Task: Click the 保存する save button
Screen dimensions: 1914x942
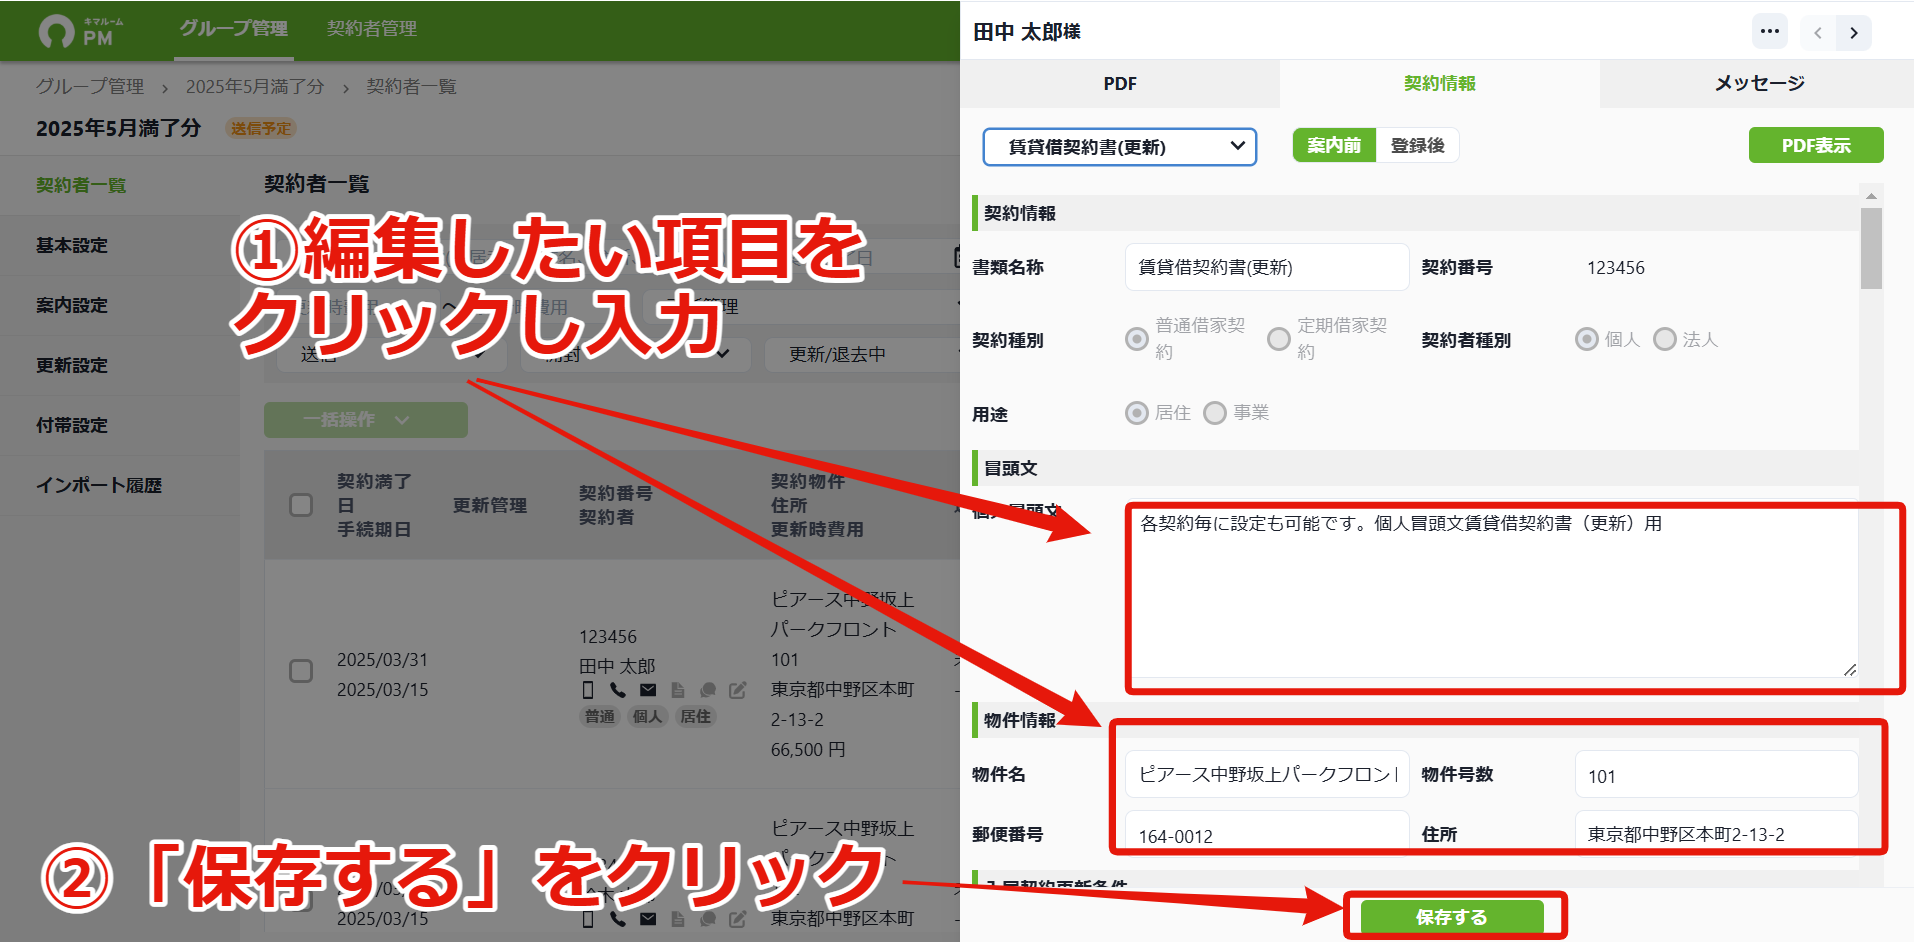Action: 1452,917
